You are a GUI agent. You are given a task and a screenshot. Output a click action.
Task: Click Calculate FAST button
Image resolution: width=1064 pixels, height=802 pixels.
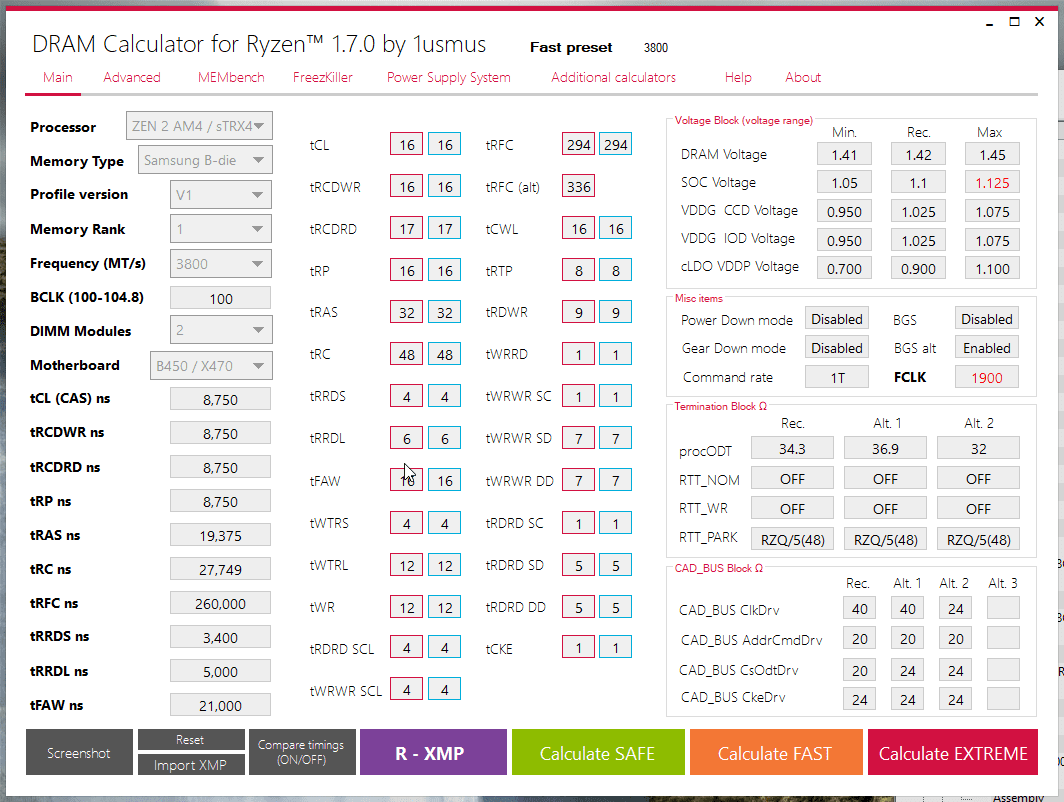point(776,752)
